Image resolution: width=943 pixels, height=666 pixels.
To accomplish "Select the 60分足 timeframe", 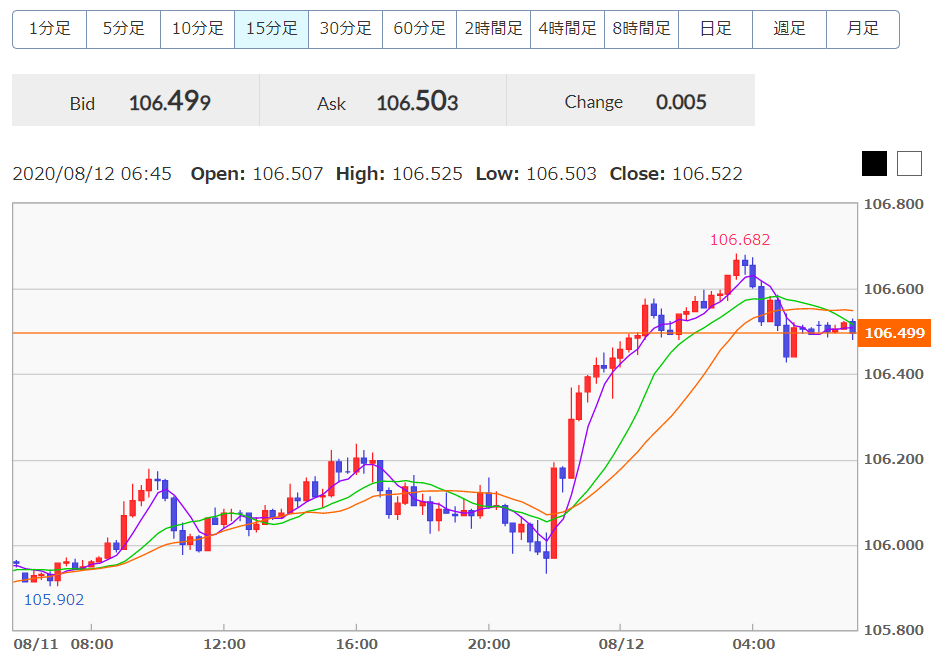I will click(420, 29).
